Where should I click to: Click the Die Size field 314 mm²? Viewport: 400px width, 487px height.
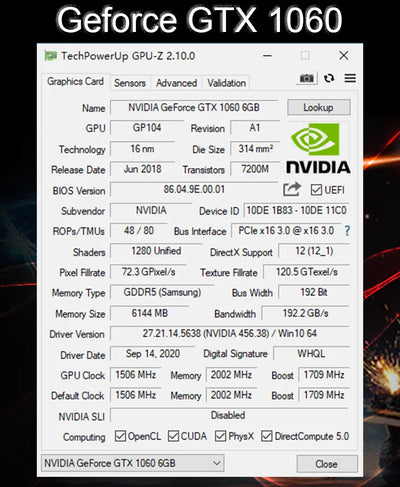(x=255, y=149)
